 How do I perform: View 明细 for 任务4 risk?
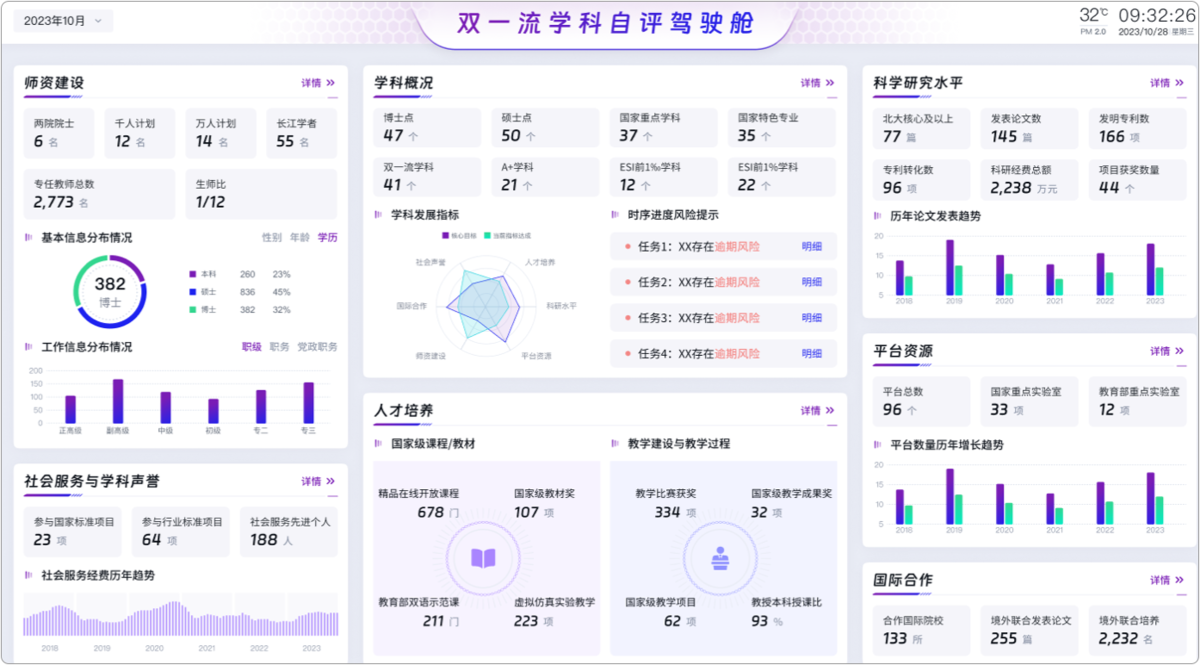pos(812,354)
